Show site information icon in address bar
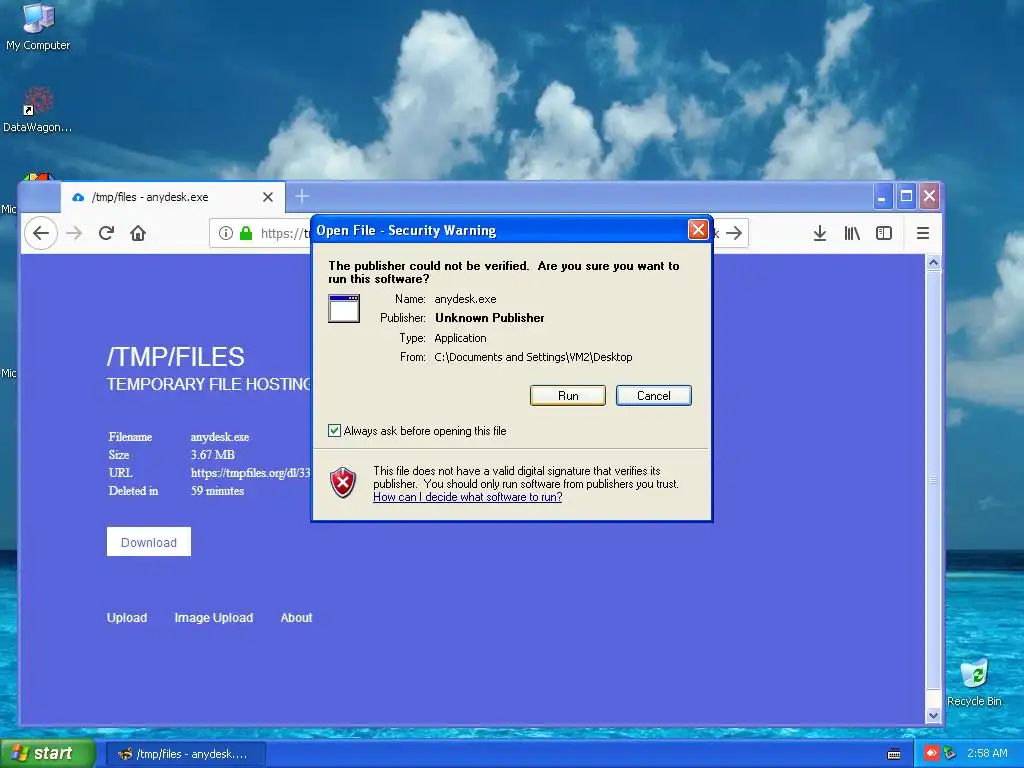 click(226, 233)
